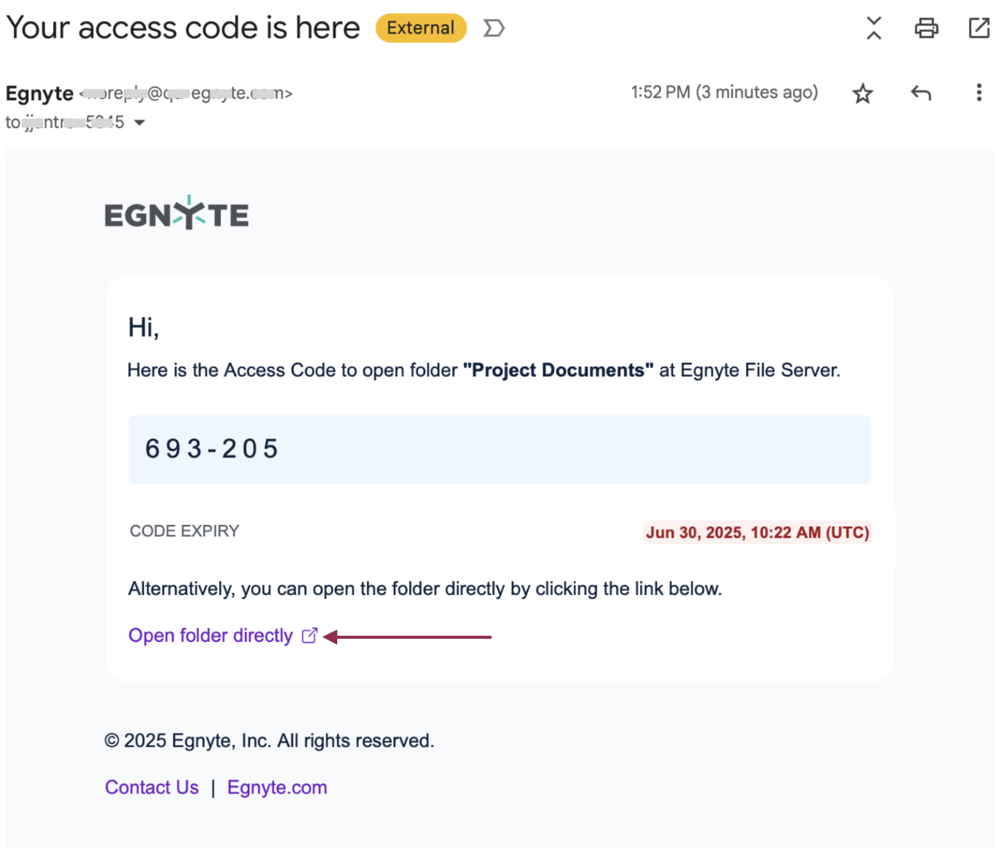The height and width of the screenshot is (848, 999).
Task: Click the External label badge
Action: tap(420, 28)
